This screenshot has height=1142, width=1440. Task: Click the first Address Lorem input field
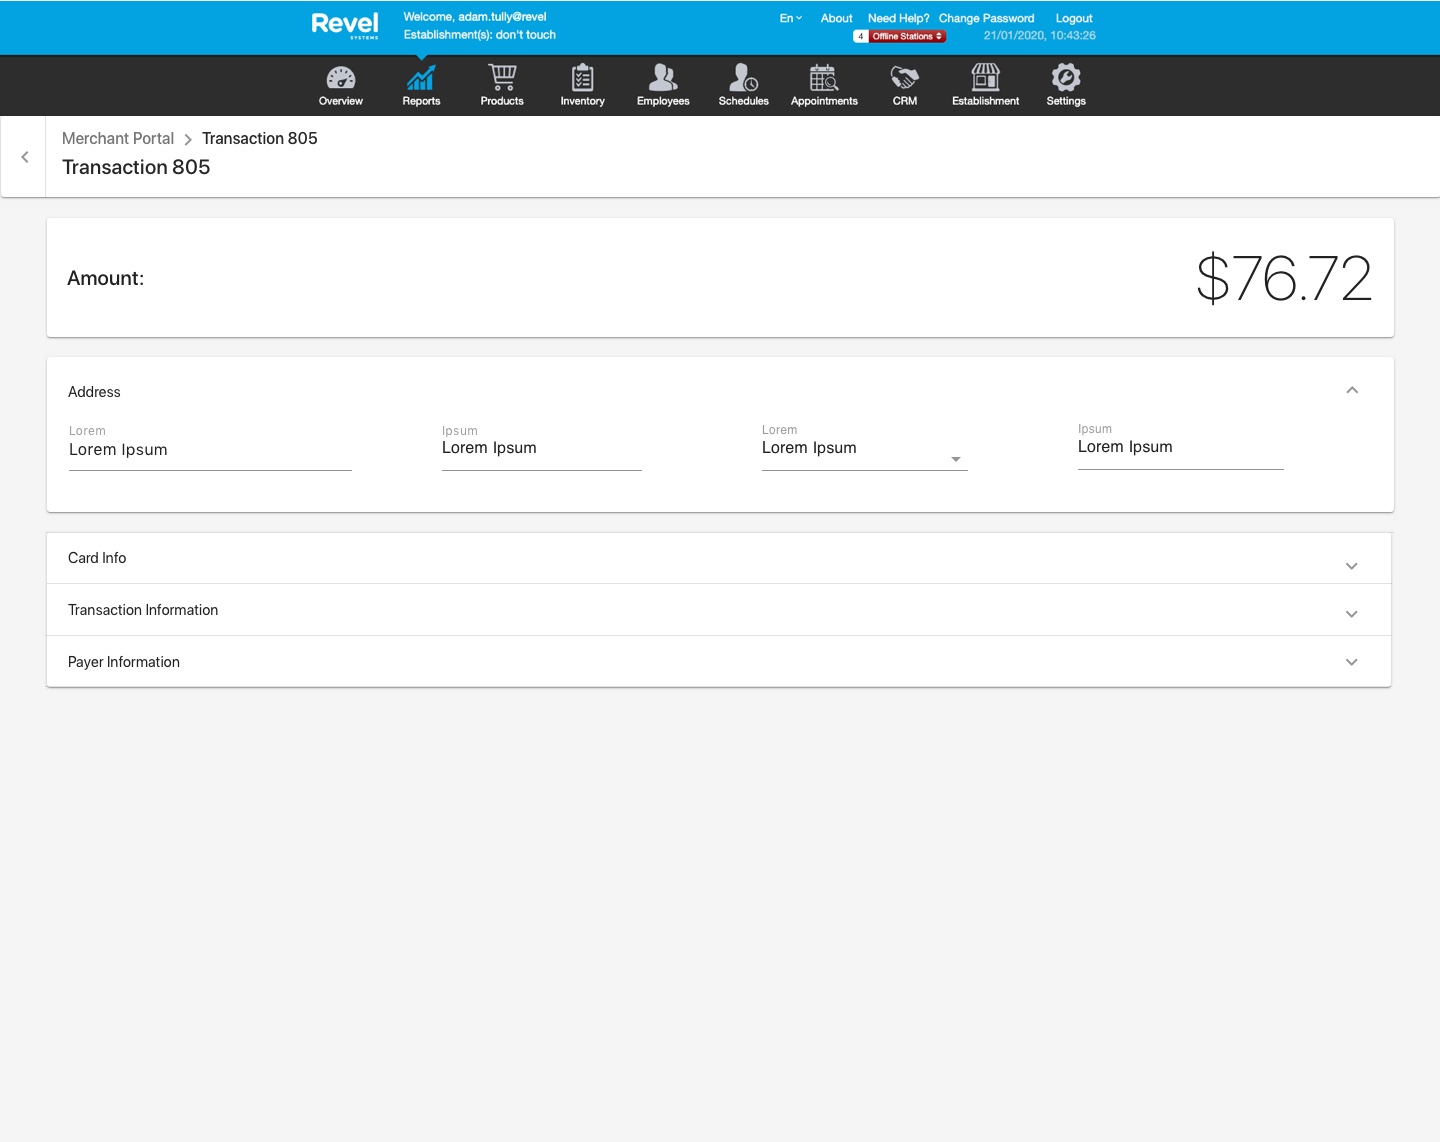click(210, 451)
